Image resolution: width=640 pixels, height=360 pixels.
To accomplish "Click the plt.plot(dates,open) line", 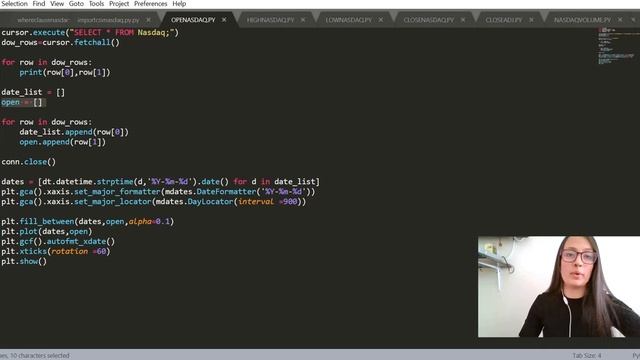I will (47, 231).
